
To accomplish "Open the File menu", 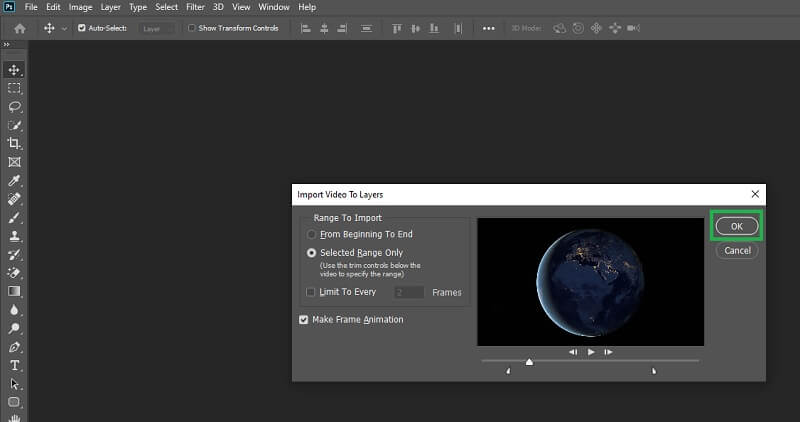I will (x=31, y=7).
